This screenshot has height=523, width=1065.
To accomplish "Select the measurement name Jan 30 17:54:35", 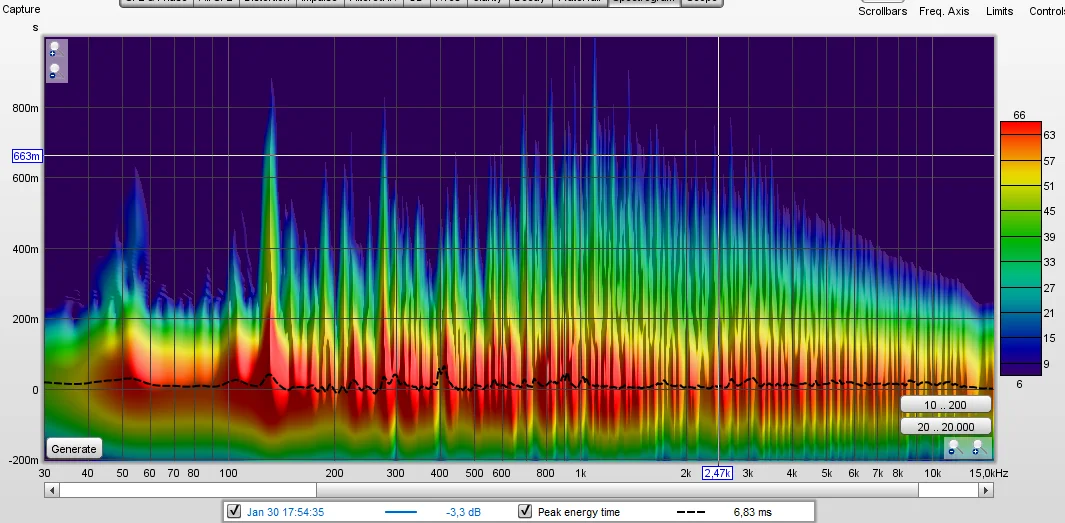I will 285,512.
